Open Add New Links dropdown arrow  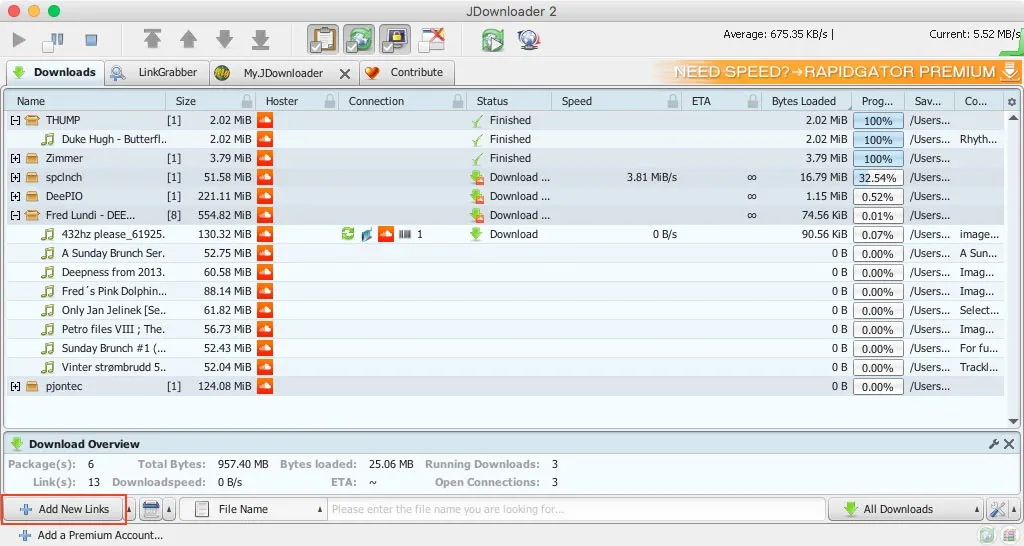[129, 509]
